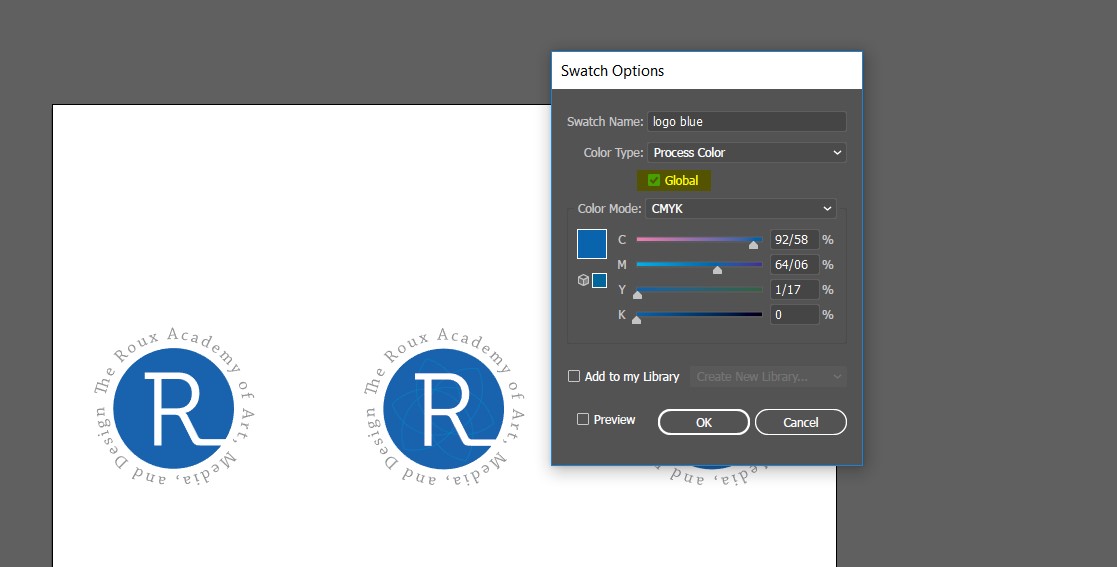
Task: Click the OK button
Action: [x=704, y=422]
